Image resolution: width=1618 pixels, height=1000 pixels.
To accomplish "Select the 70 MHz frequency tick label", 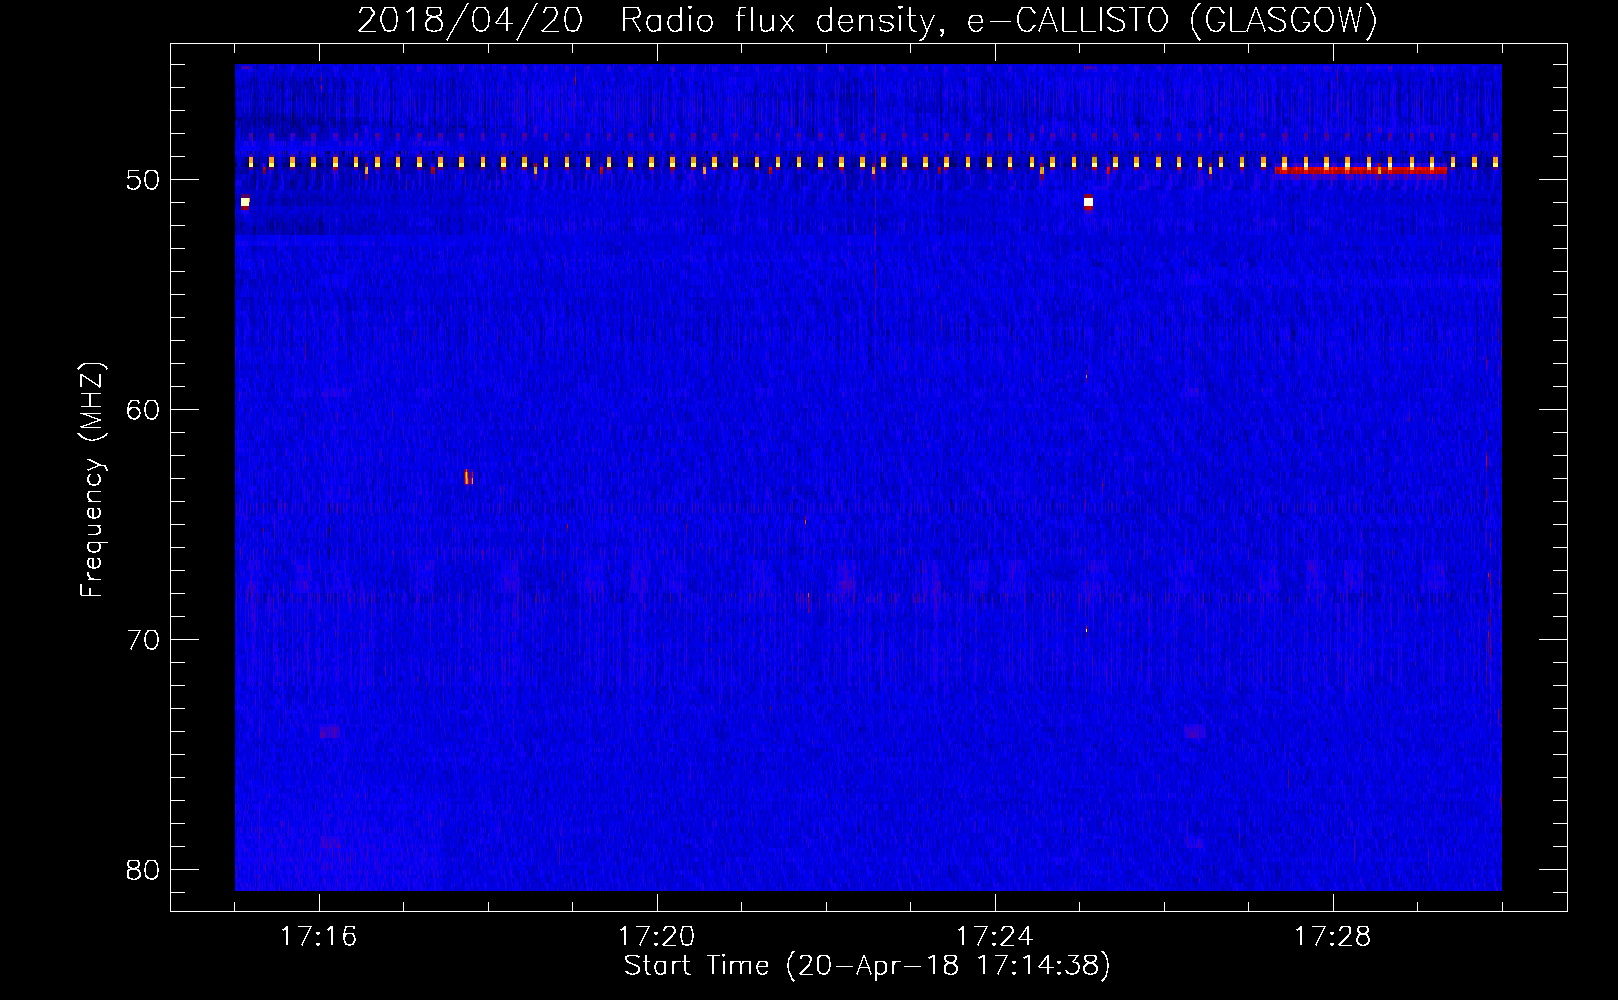I will pyautogui.click(x=143, y=640).
